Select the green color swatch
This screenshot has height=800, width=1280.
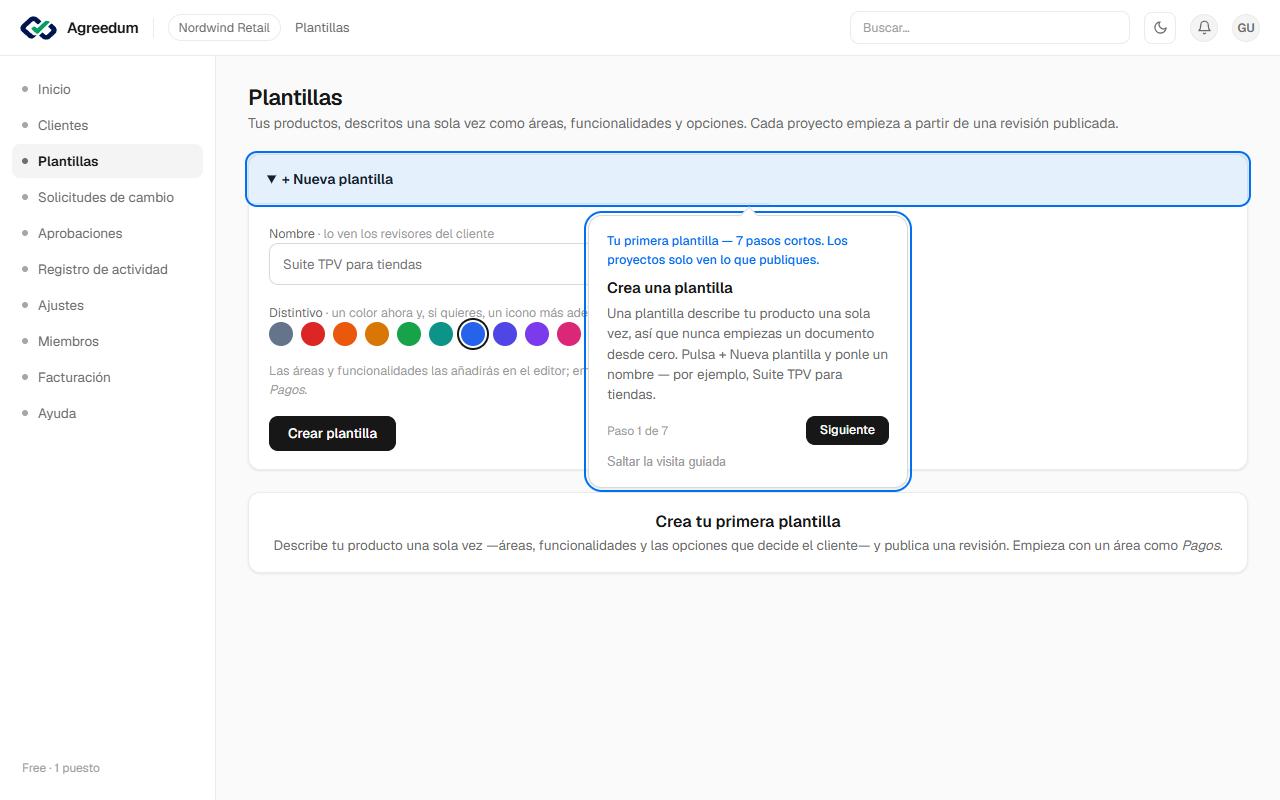[409, 334]
